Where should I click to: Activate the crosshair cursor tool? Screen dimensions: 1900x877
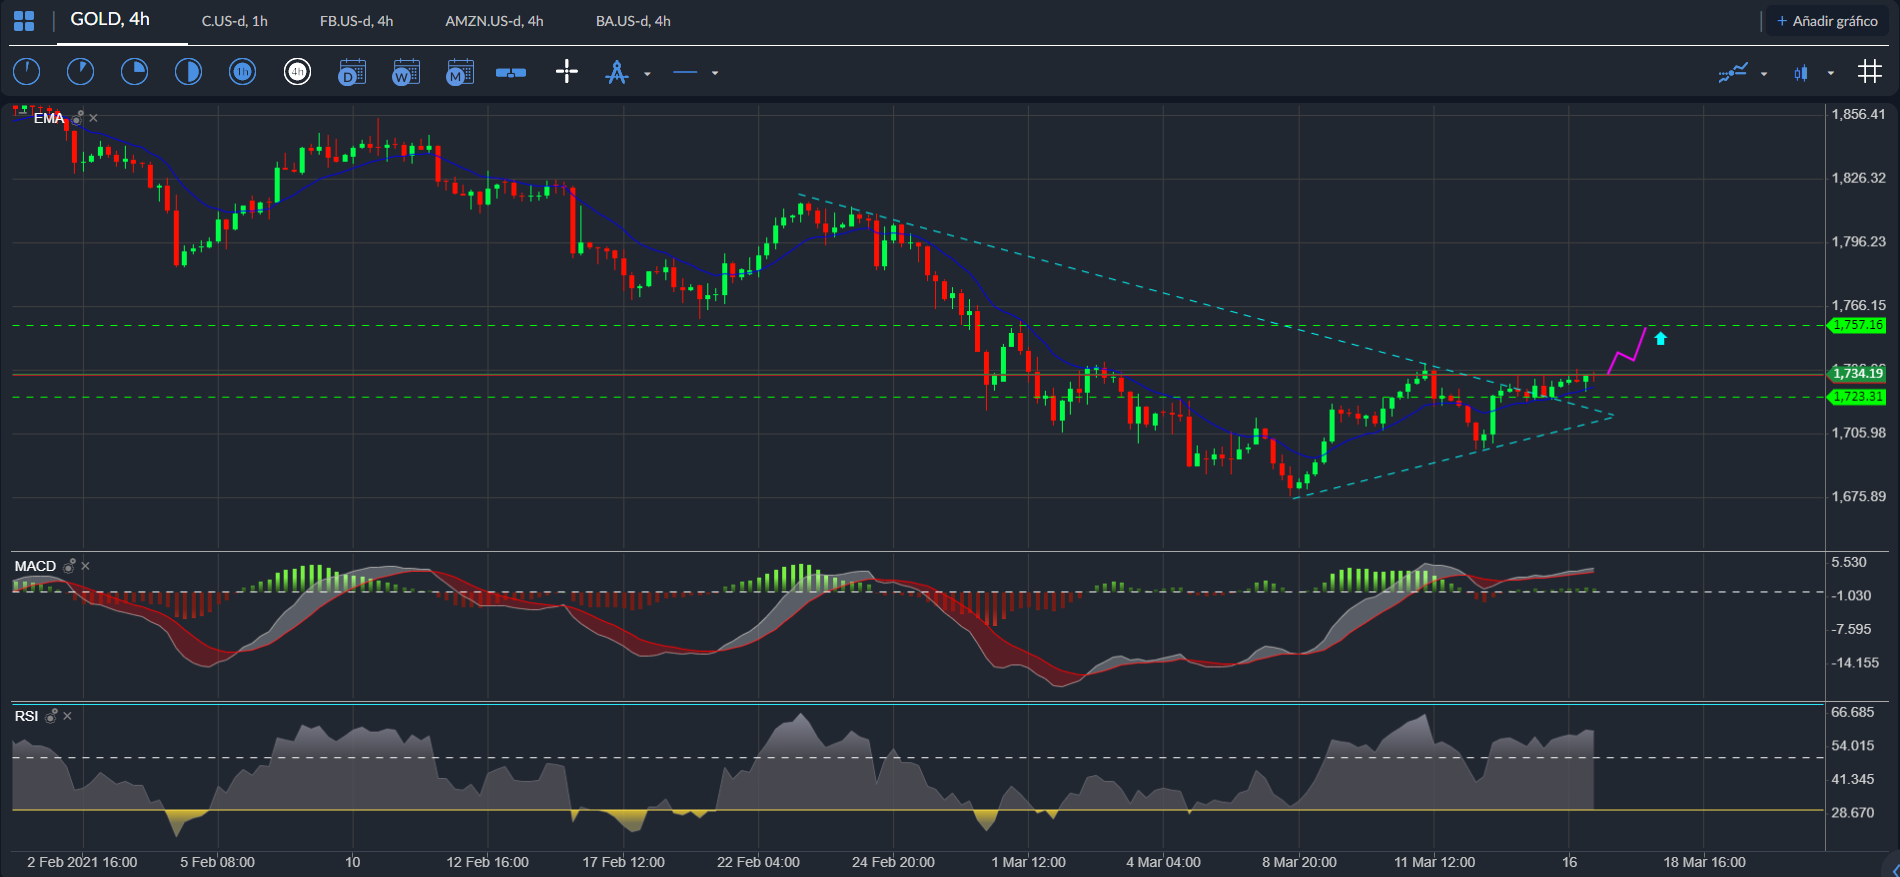[566, 72]
